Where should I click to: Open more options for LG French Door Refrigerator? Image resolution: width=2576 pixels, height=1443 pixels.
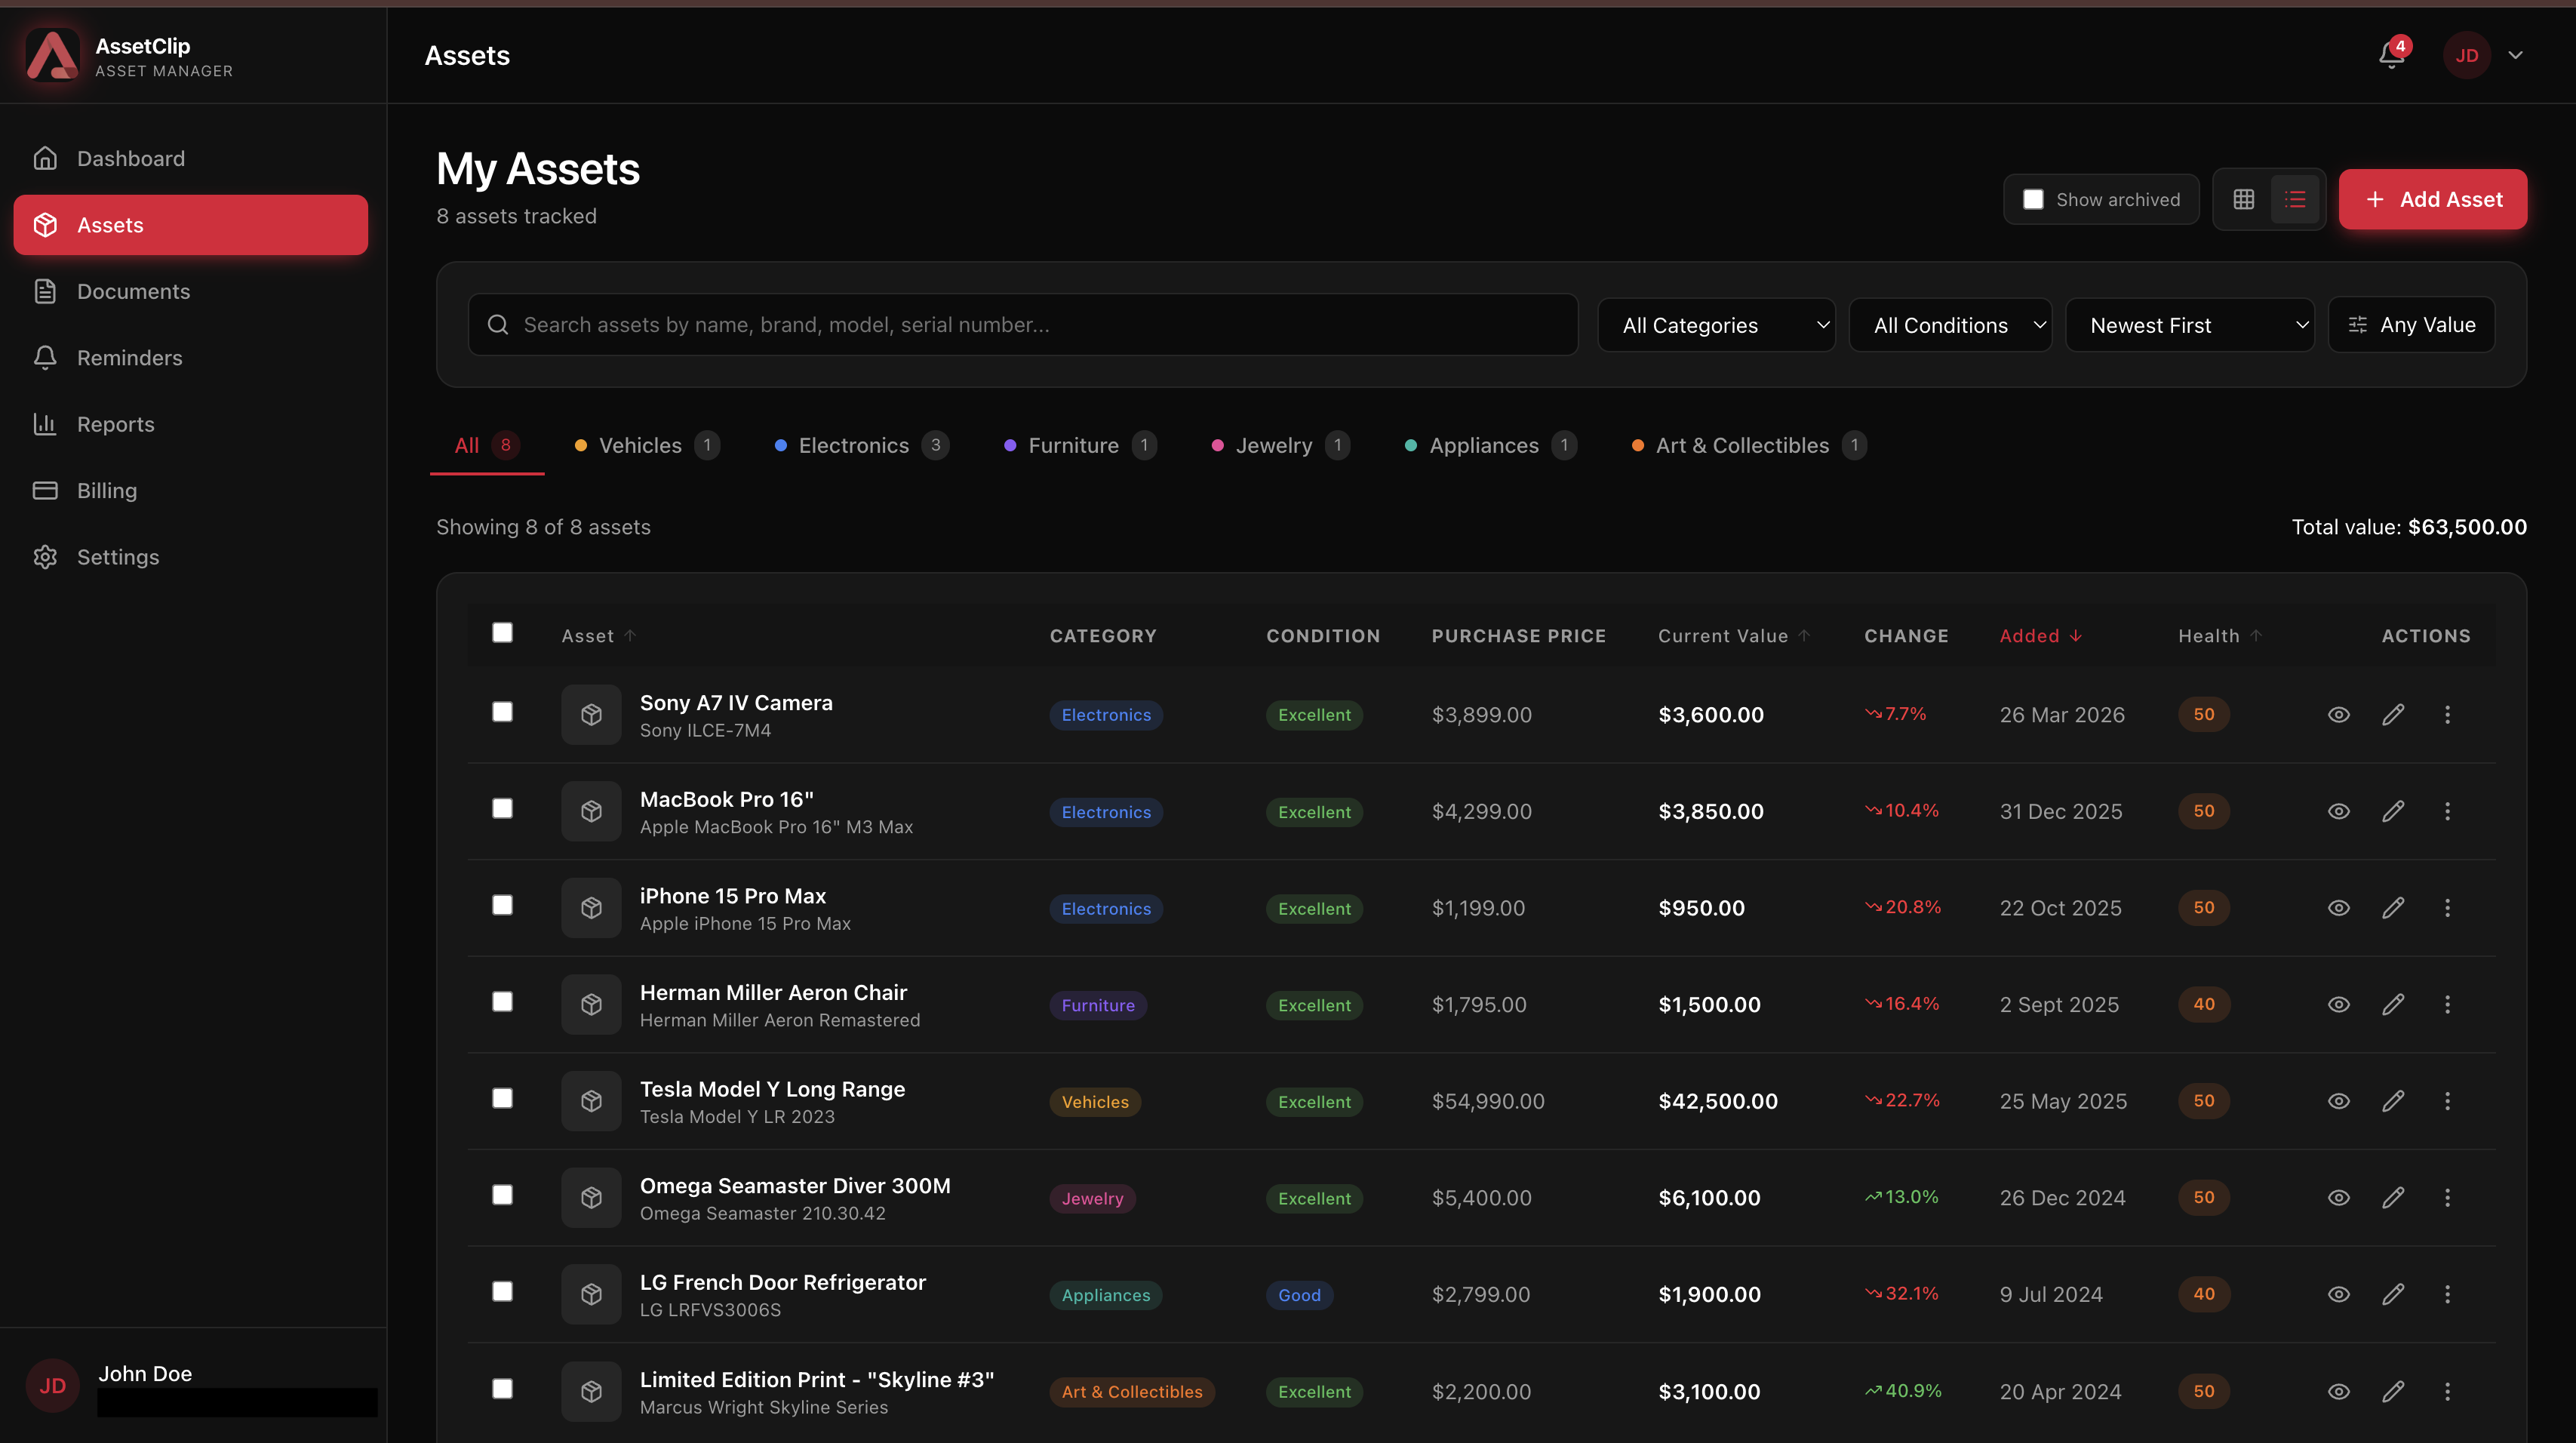pos(2447,1294)
